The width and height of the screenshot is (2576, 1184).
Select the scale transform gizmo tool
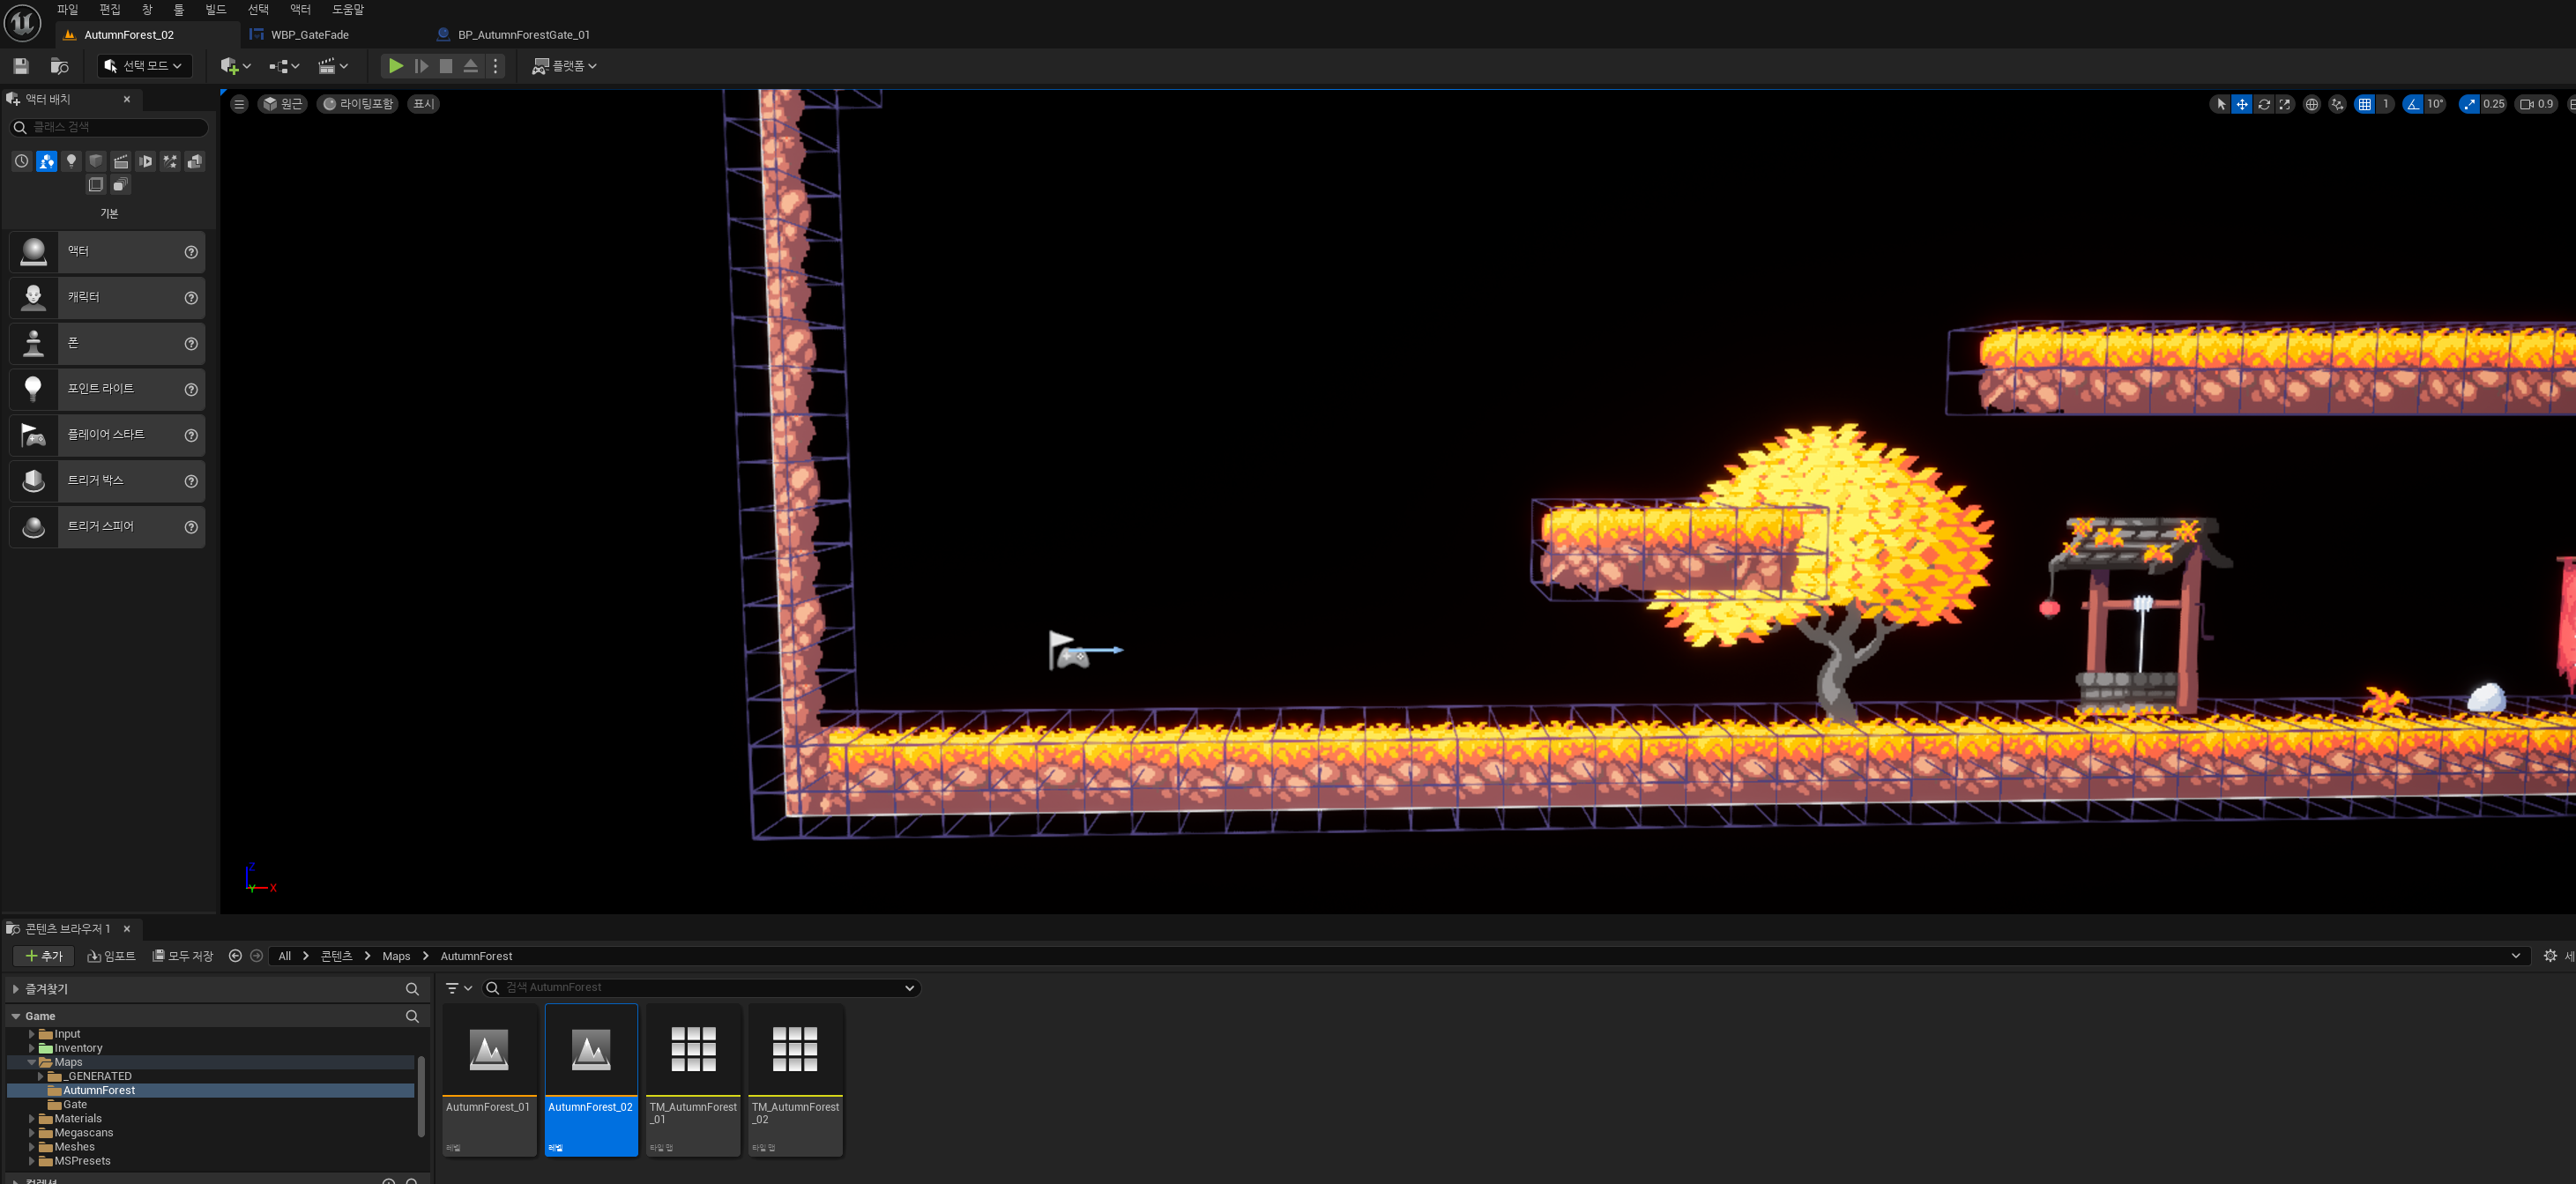2285,104
